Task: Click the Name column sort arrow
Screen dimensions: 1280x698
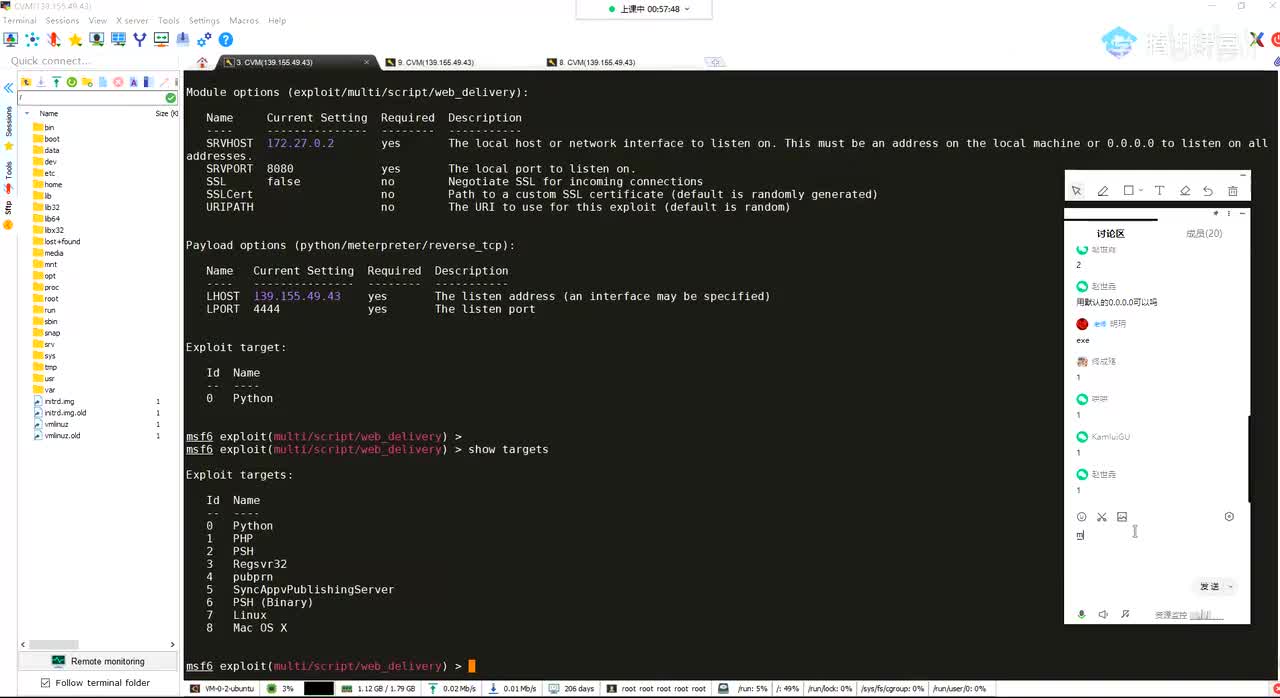Action: (27, 113)
